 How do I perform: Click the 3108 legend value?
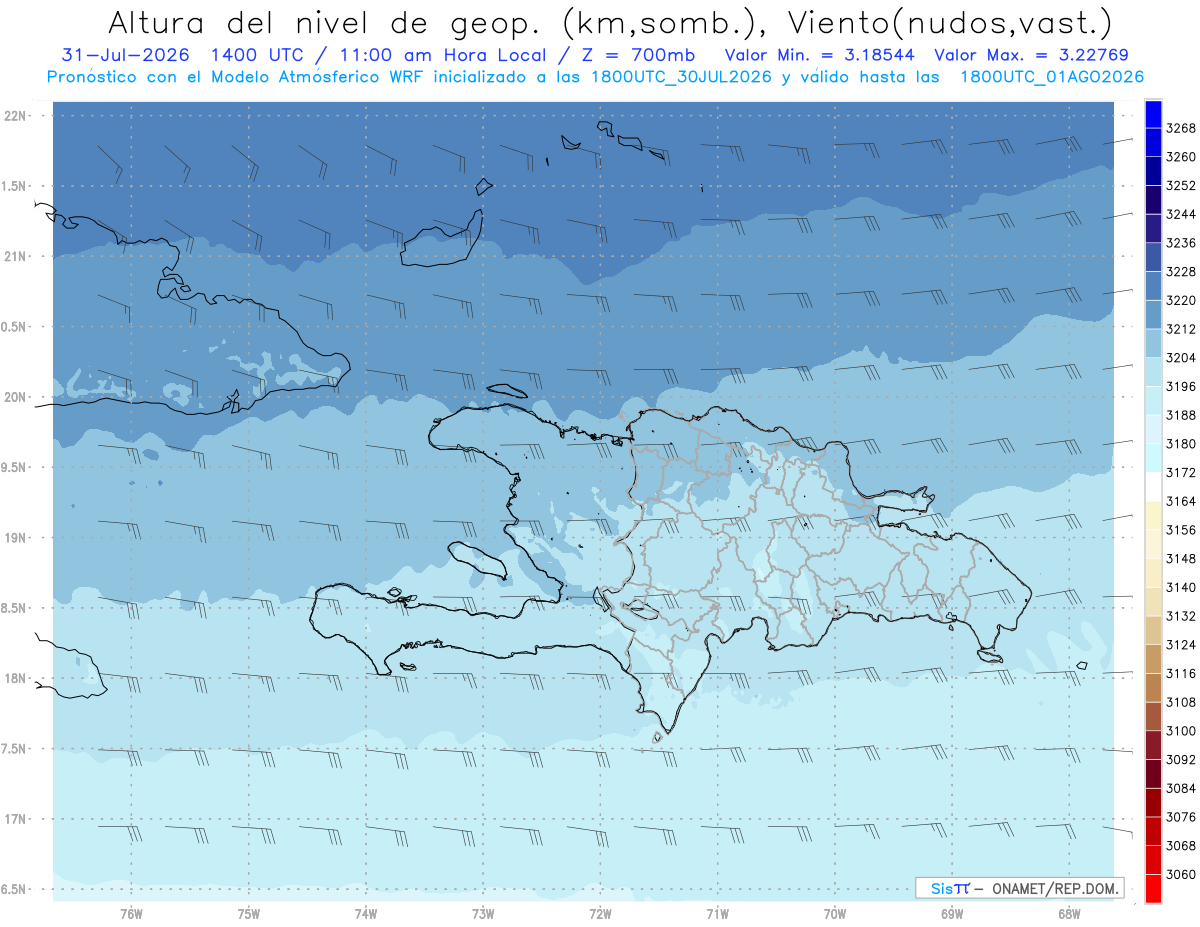1180,702
